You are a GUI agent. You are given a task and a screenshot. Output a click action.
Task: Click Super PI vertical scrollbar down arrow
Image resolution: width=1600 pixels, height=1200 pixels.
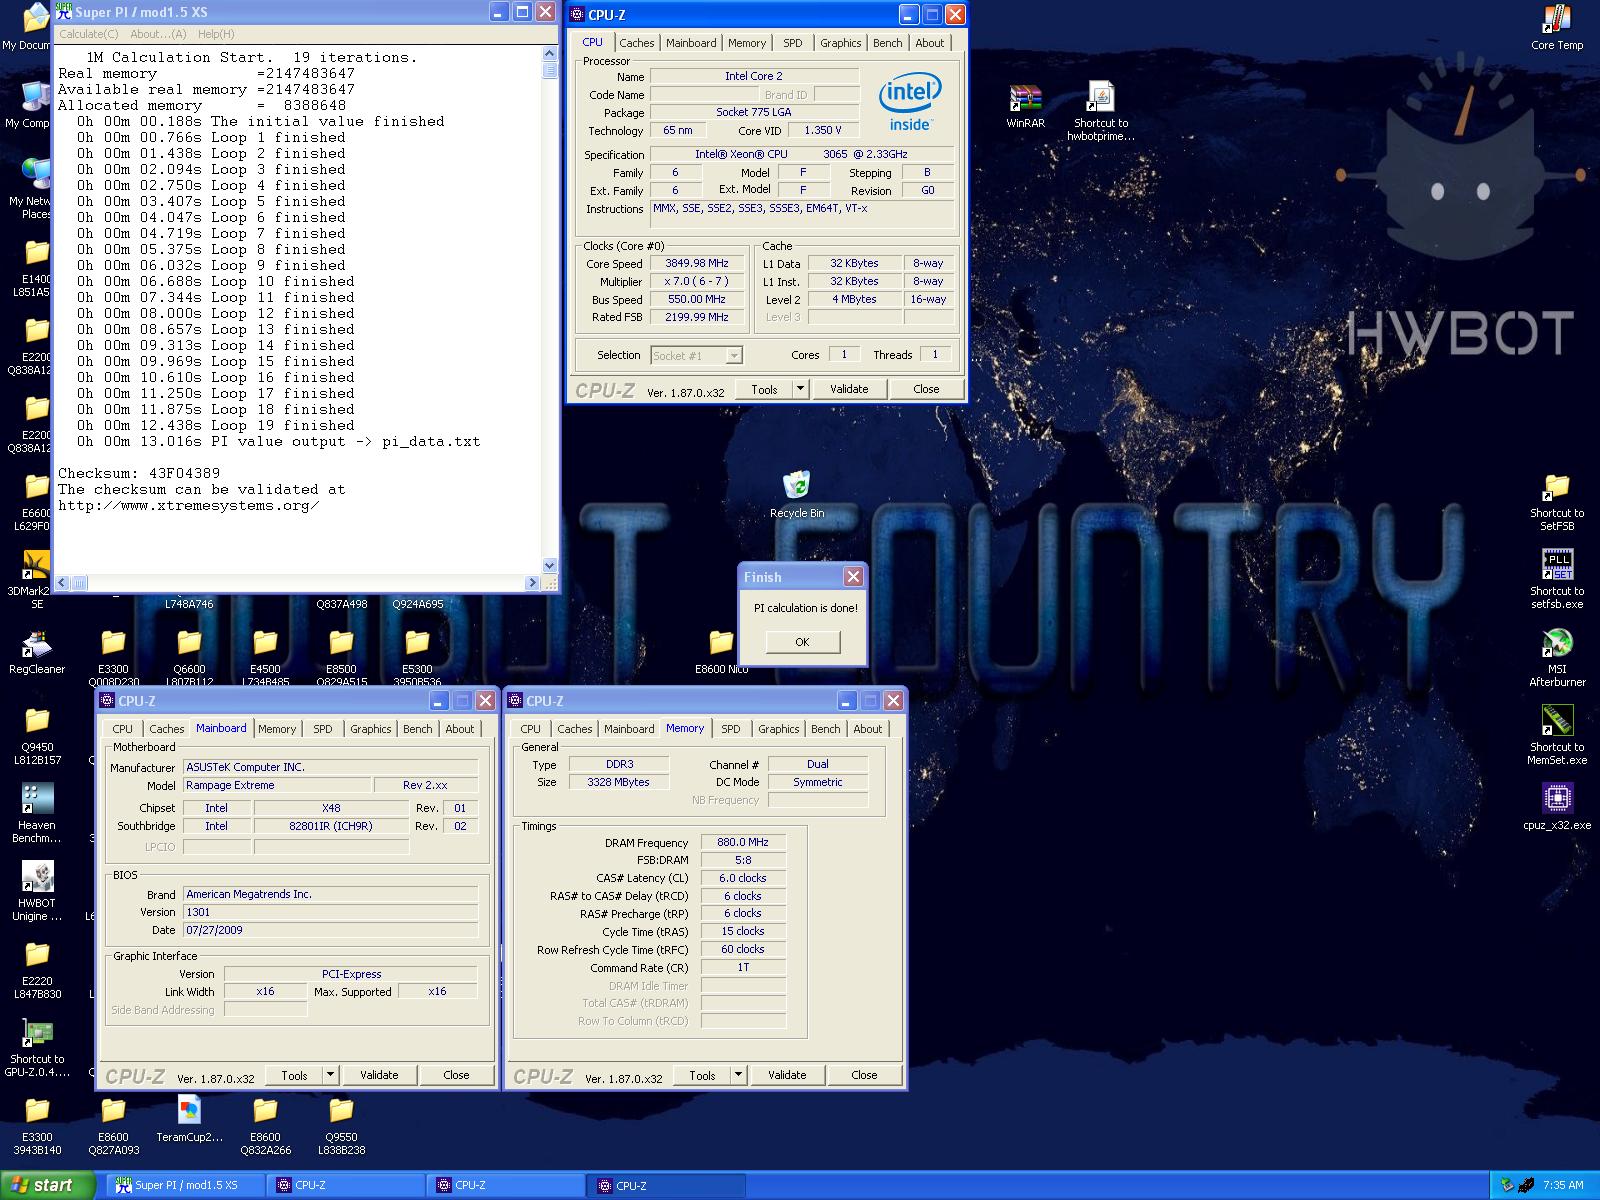[x=549, y=565]
